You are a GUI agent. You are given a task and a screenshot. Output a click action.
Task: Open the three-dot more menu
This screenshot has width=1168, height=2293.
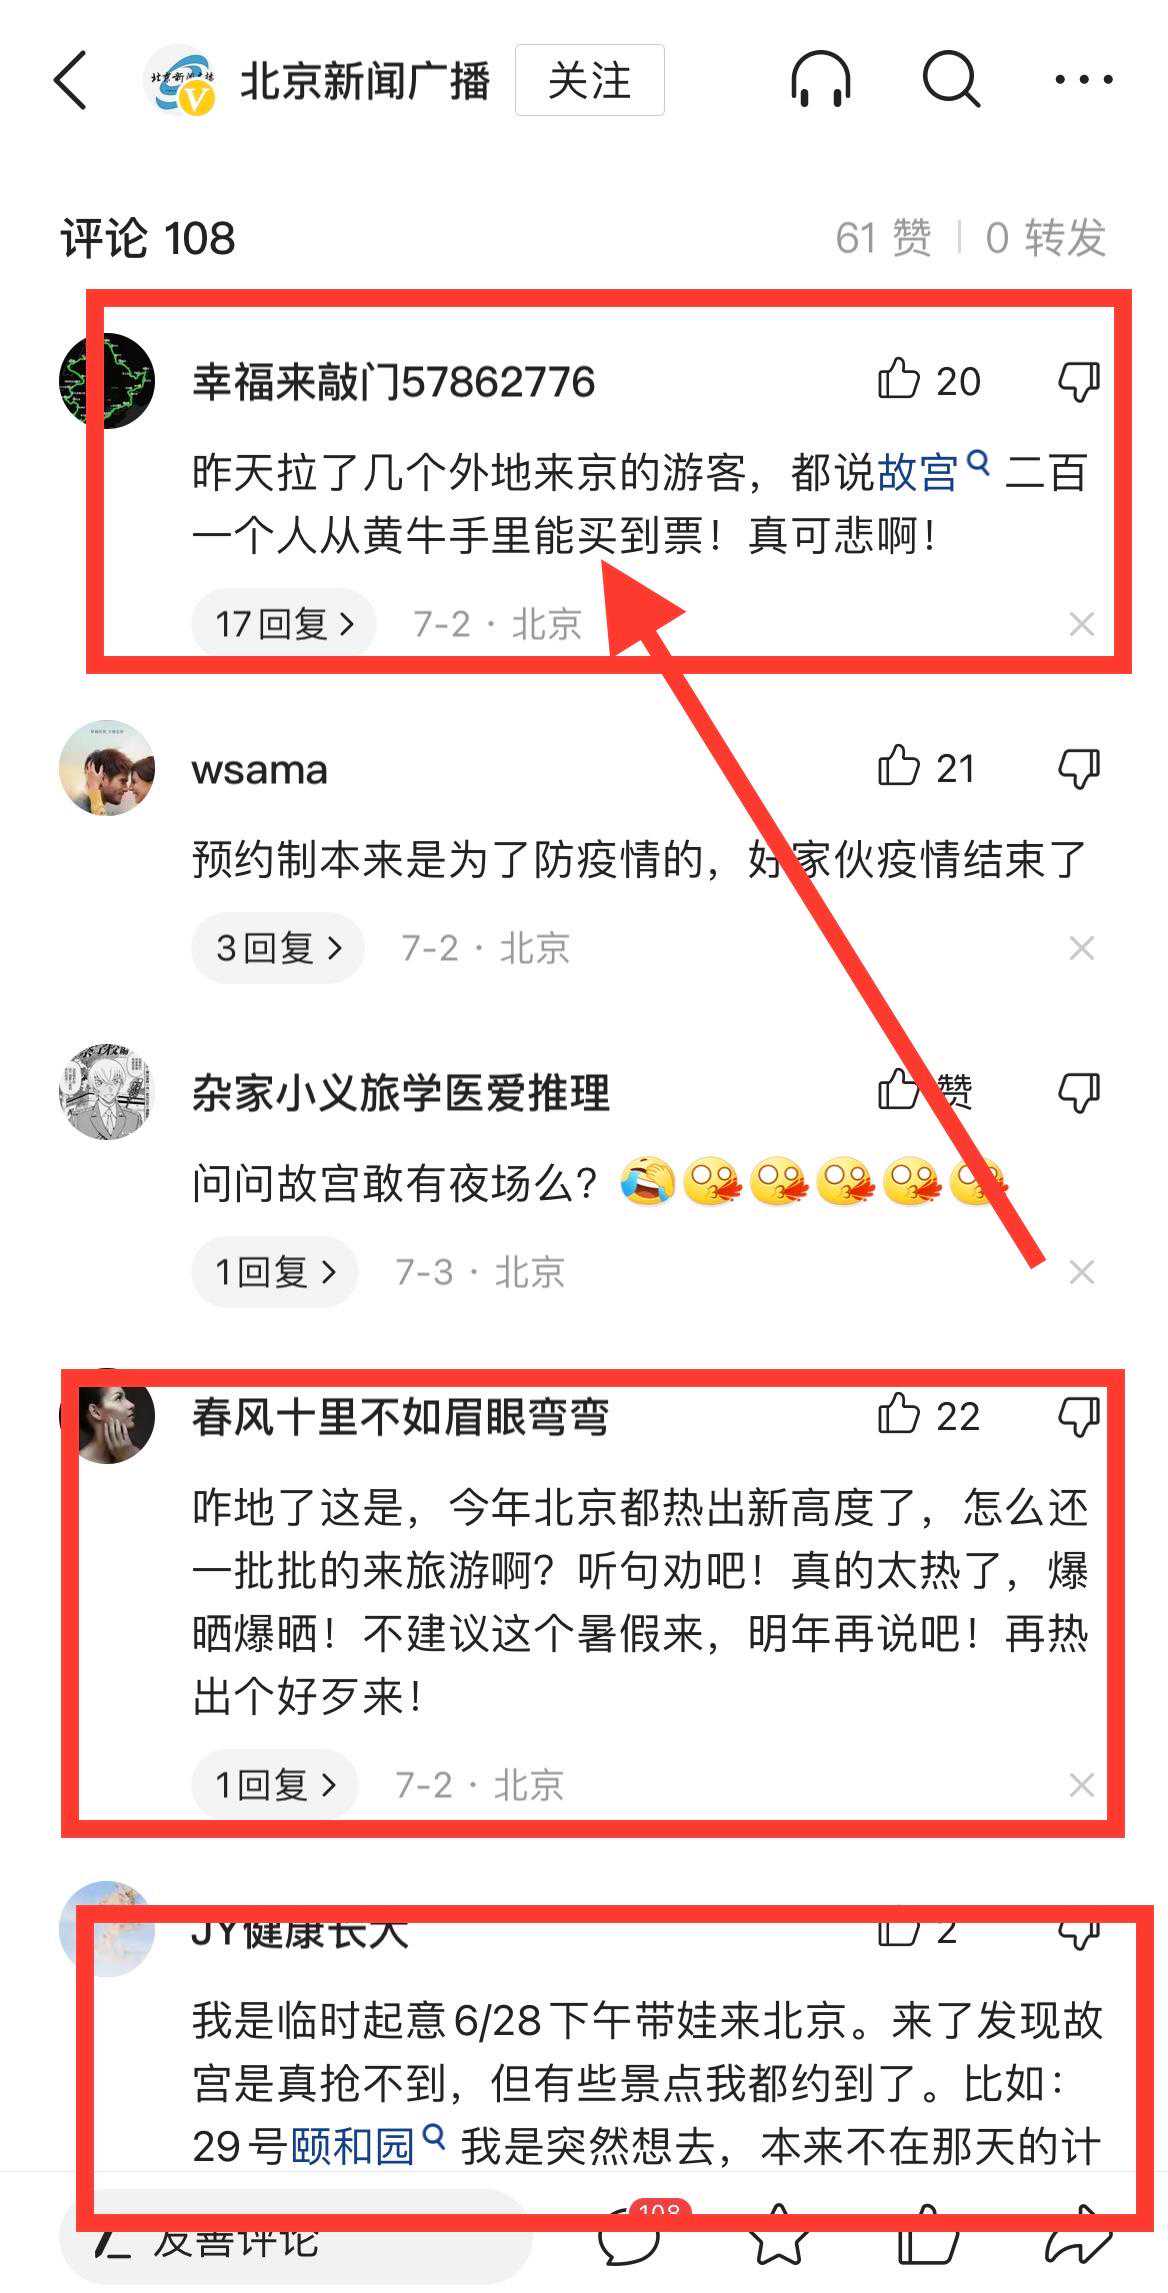[x=1083, y=80]
